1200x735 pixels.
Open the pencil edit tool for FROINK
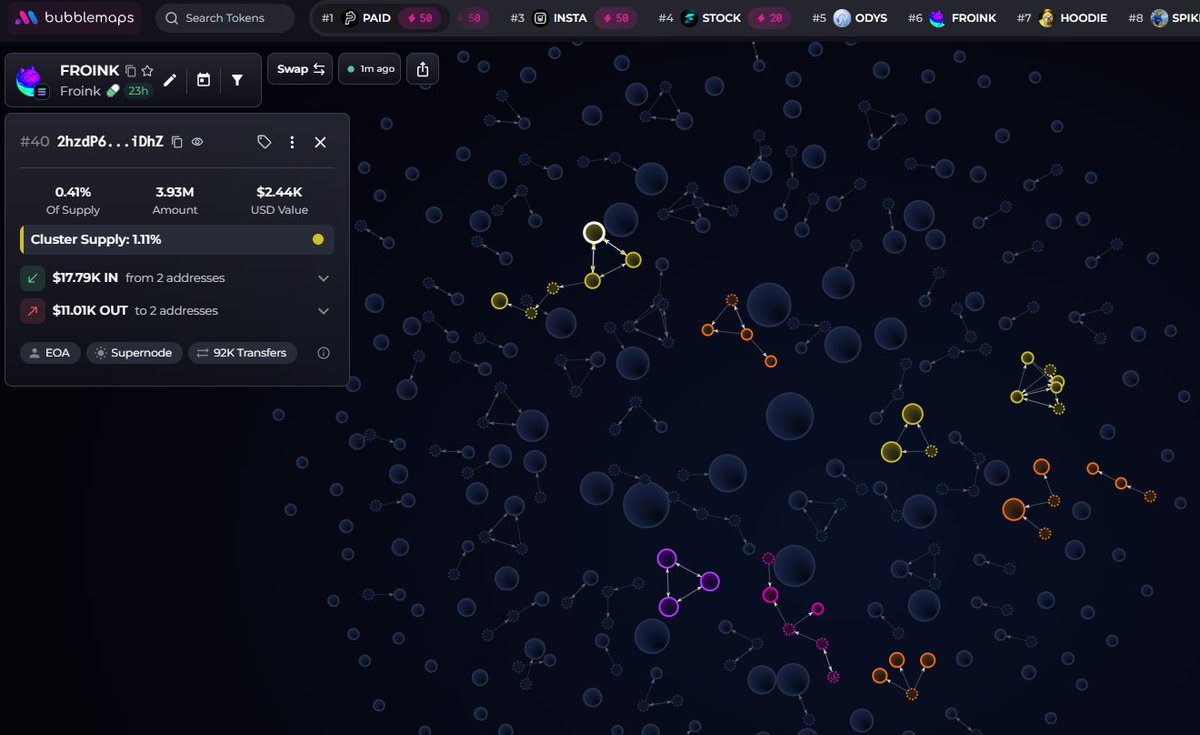tap(170, 80)
